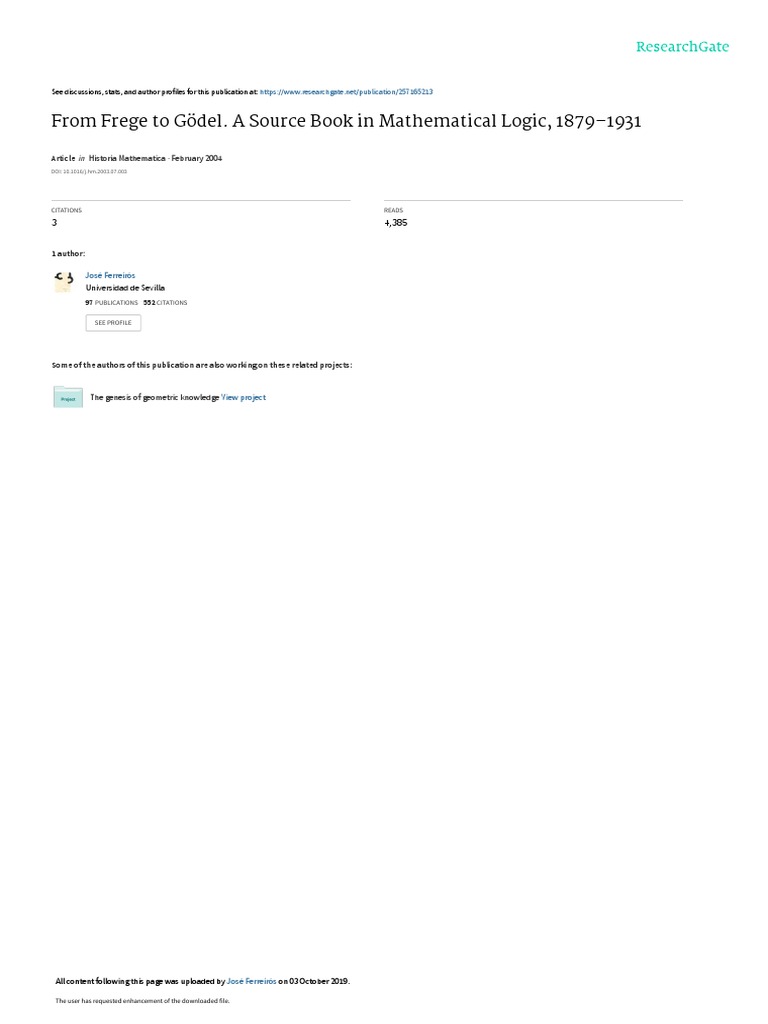Click the genesis of geometric knowledge title
The image size is (768, 1024).
[155, 397]
